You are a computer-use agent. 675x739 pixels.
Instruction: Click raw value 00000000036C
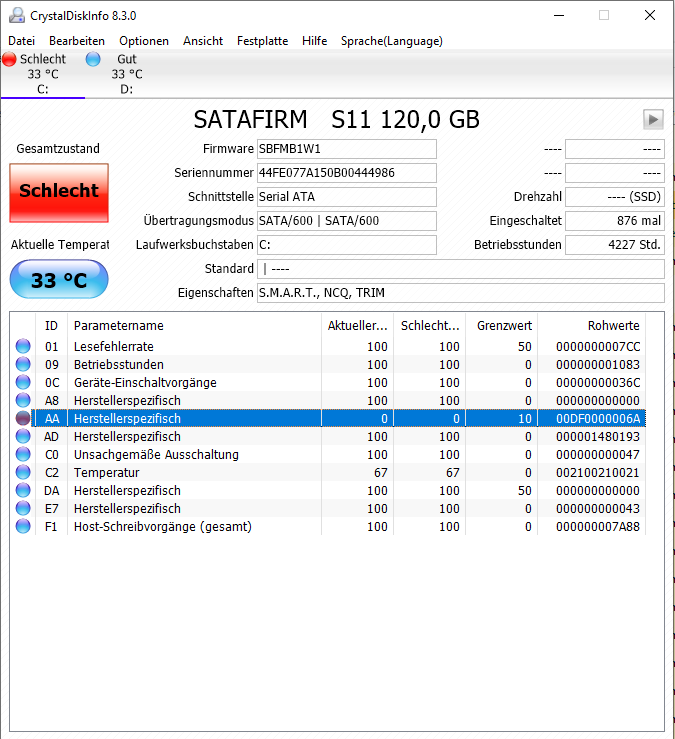click(598, 383)
